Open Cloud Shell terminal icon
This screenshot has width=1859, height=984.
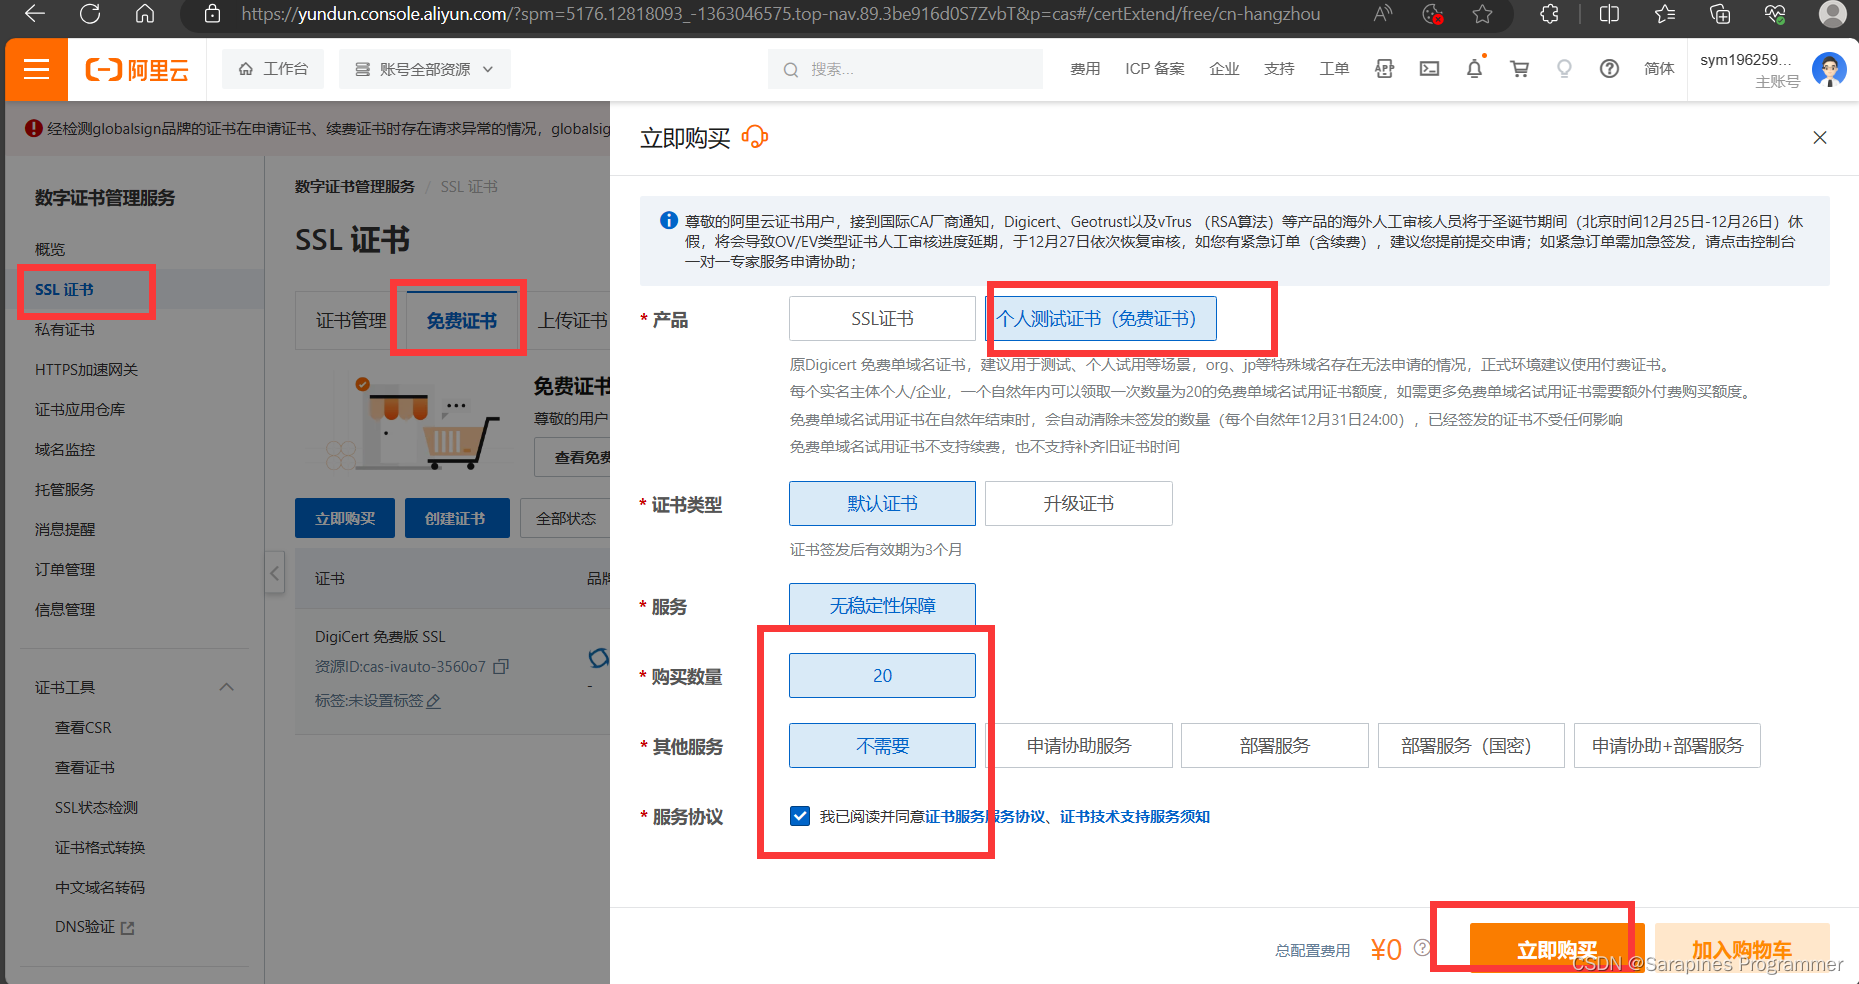(x=1429, y=69)
